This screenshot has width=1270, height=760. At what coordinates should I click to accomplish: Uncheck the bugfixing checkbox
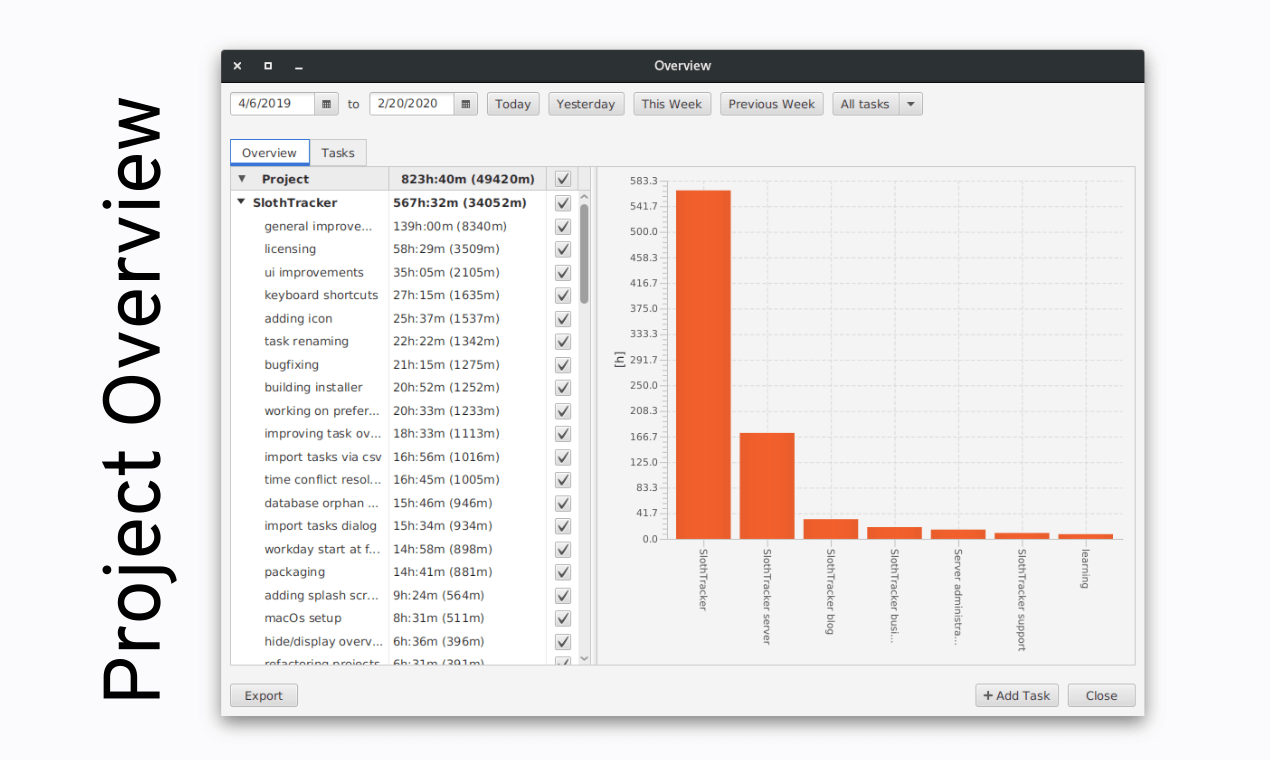(x=563, y=365)
